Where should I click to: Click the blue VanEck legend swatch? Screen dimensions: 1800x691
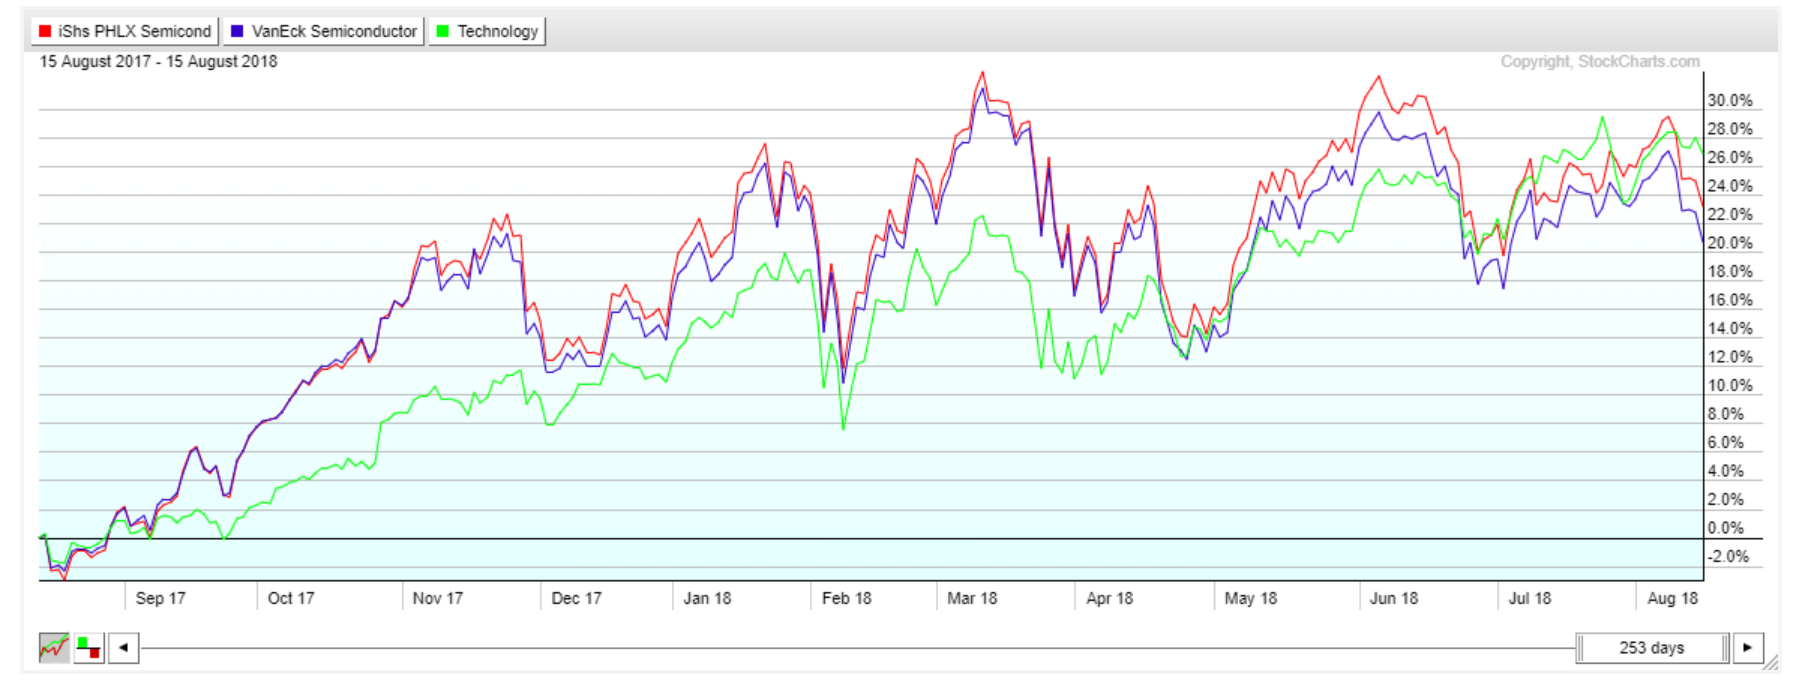[237, 31]
